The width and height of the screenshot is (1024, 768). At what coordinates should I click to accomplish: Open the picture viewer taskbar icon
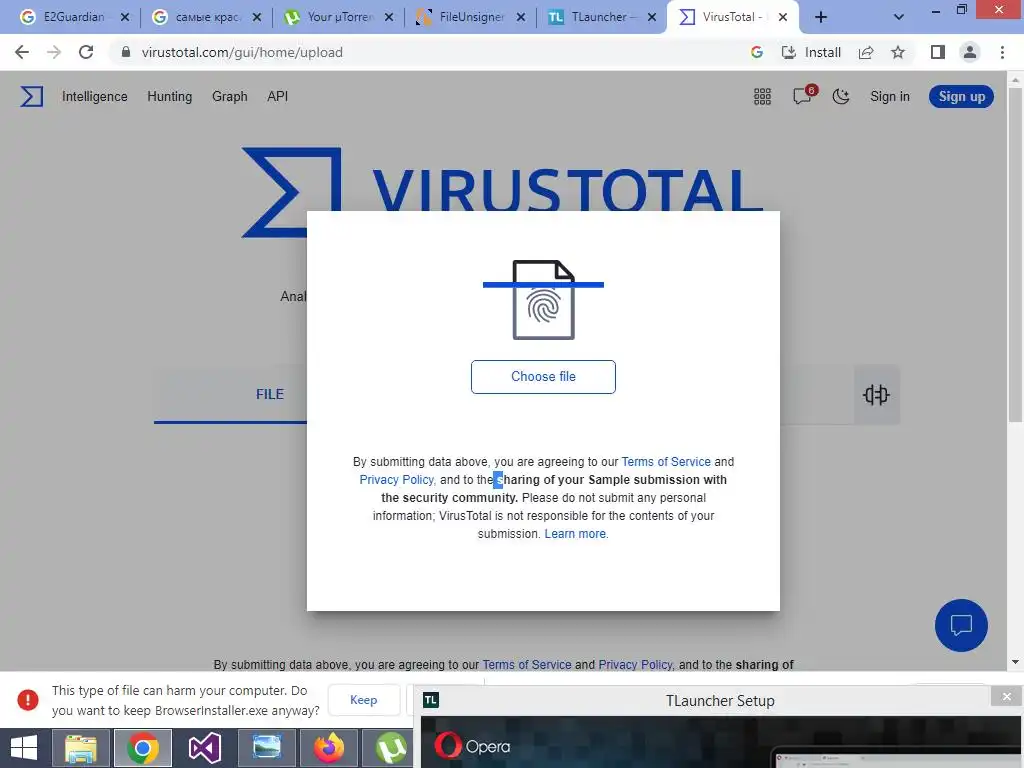coord(266,748)
